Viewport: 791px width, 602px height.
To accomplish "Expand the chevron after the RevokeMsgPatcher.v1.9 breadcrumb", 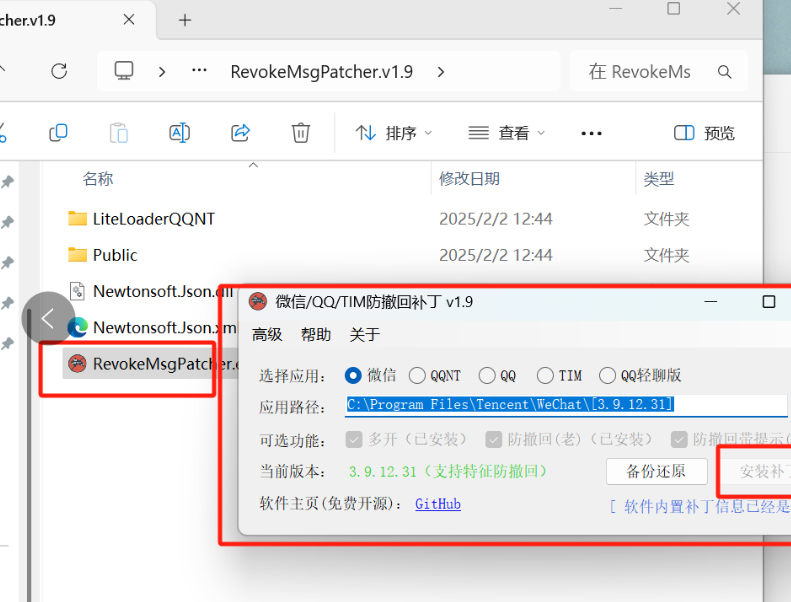I will coord(441,72).
